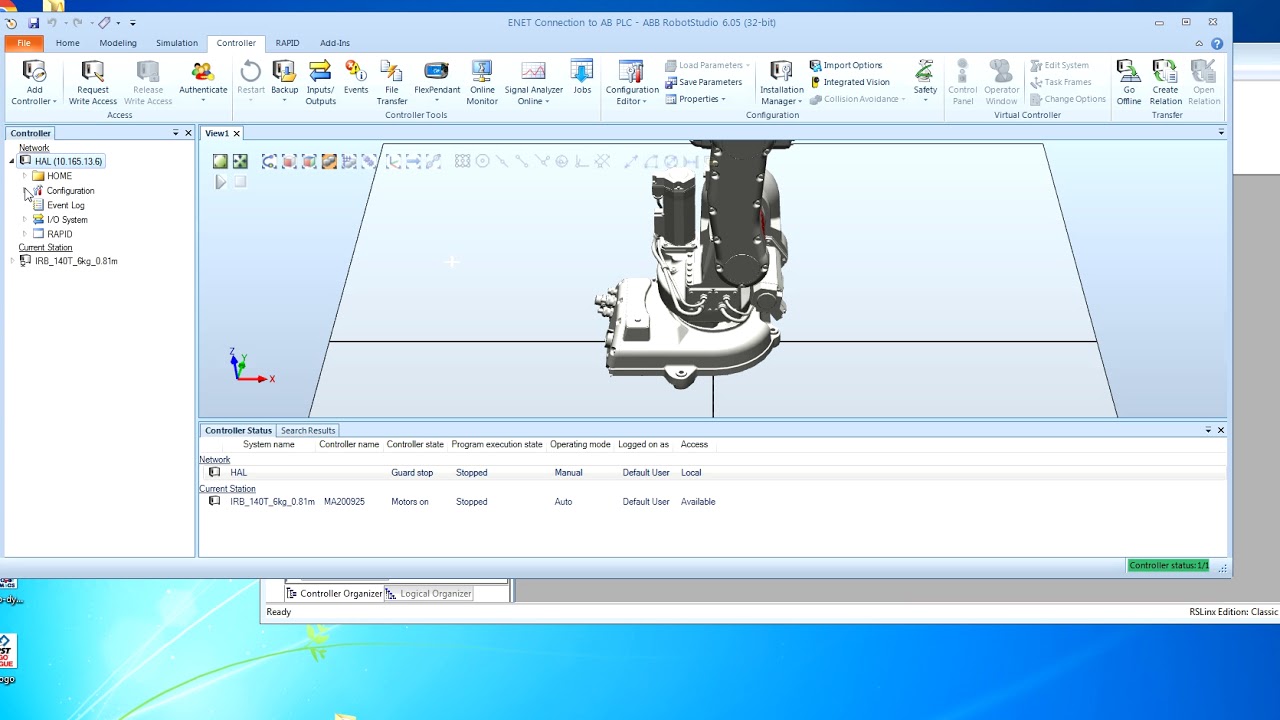
Task: Open the Configuration Editor
Action: point(632,83)
